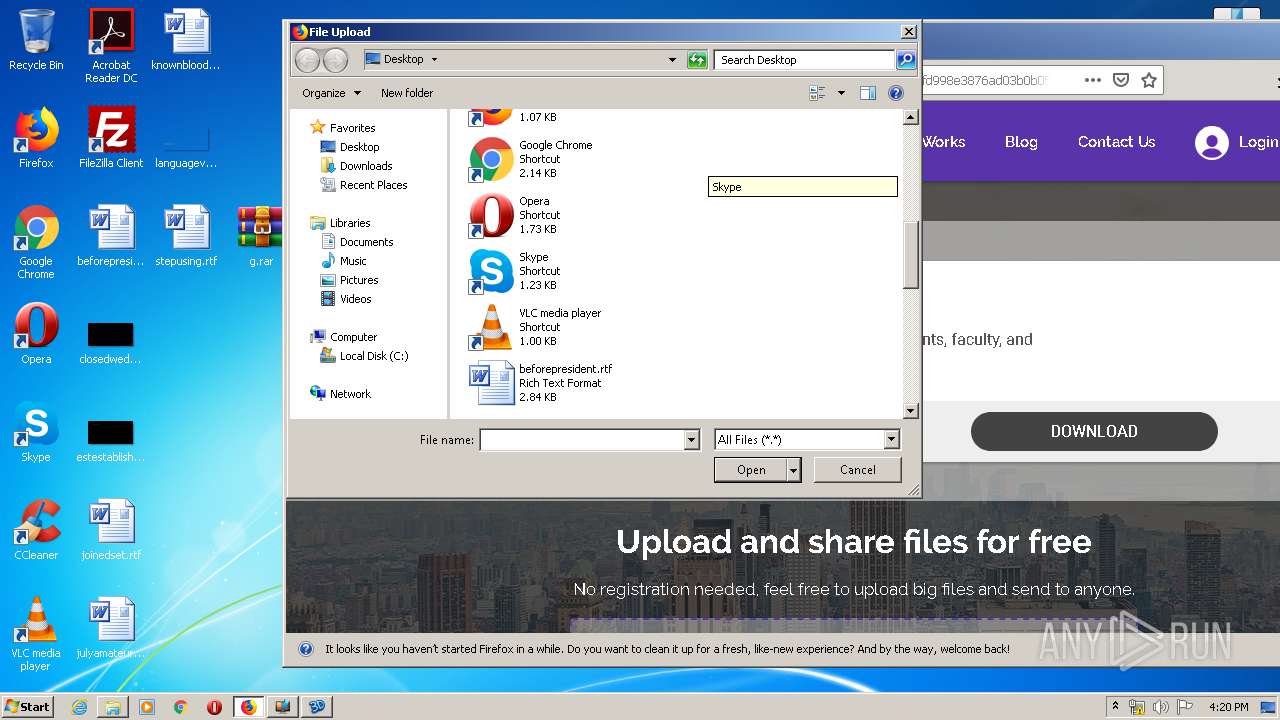Click the File name input field
1280x720 pixels.
(582, 440)
